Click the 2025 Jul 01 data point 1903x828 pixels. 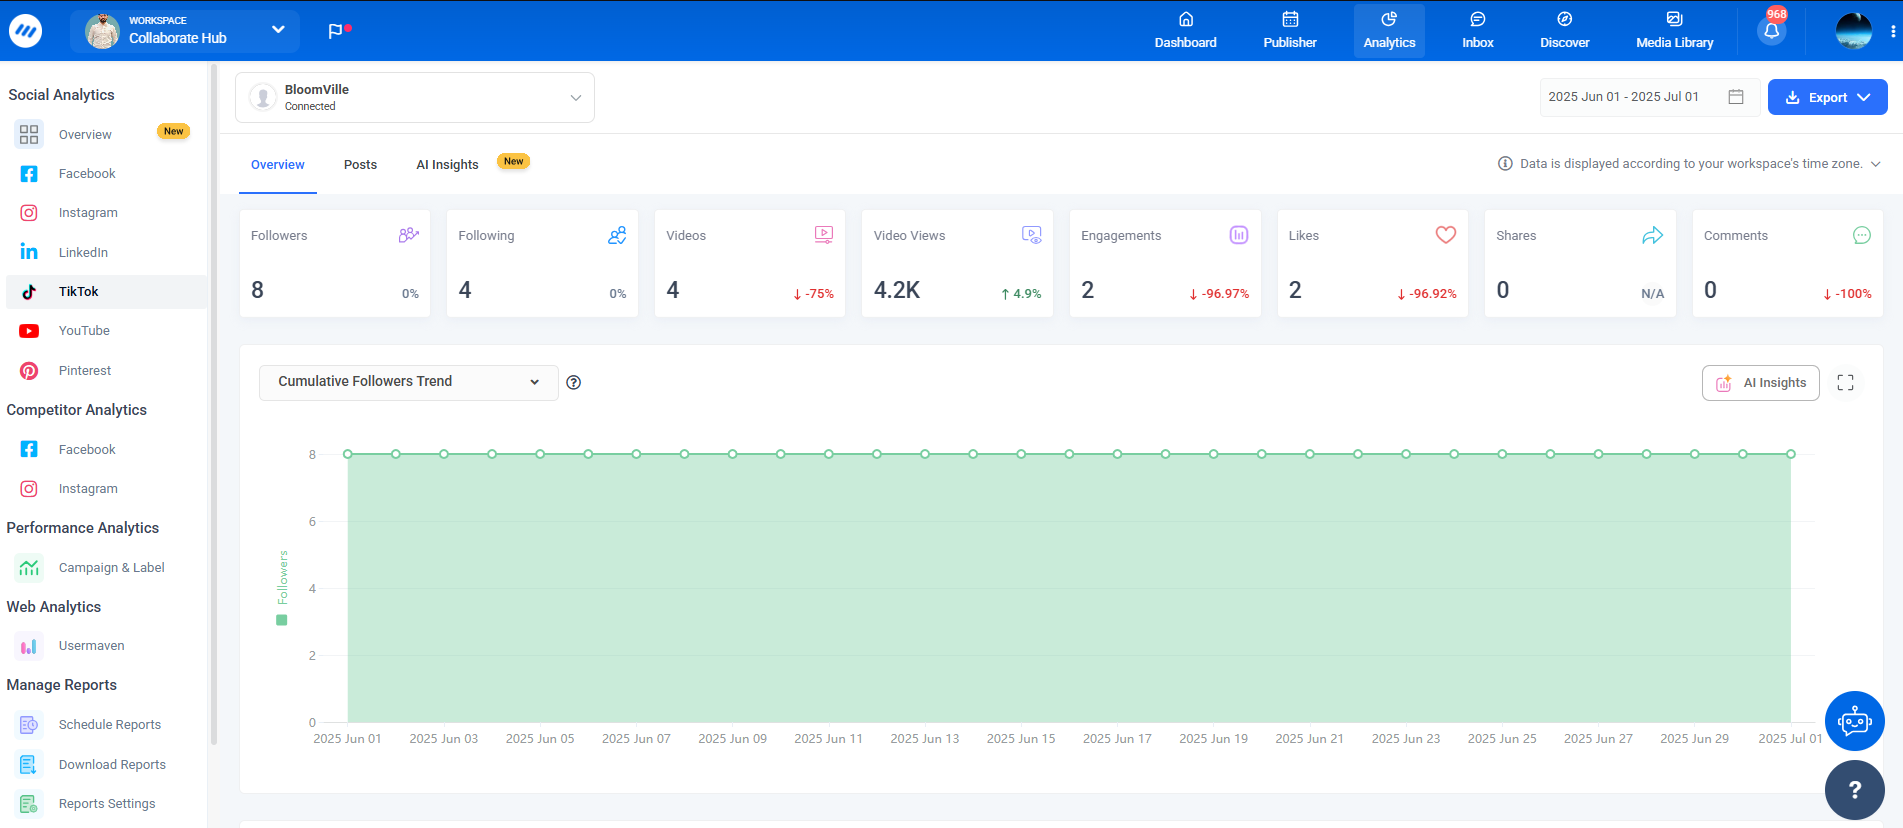[1791, 454]
